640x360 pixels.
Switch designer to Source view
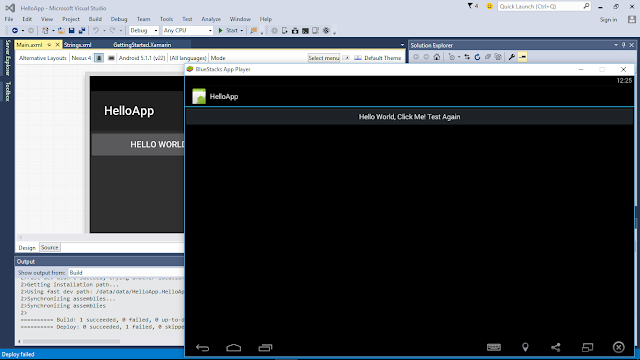[x=50, y=247]
